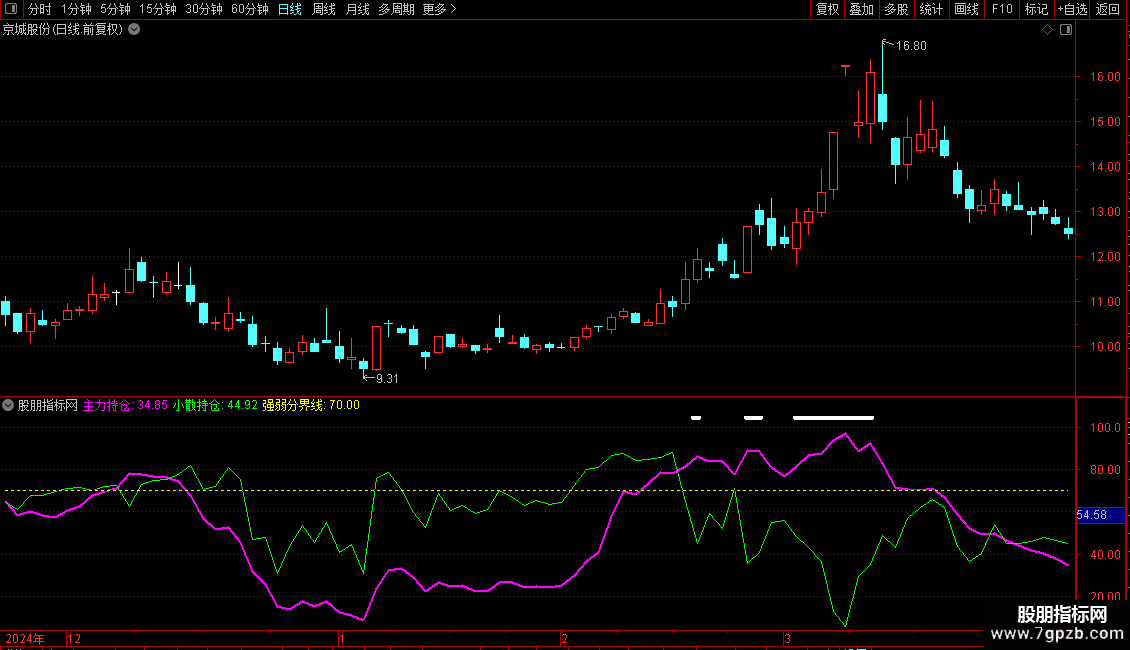The image size is (1130, 650).
Task: Click 小散持仓: 44.92 value label
Action: click(x=215, y=405)
